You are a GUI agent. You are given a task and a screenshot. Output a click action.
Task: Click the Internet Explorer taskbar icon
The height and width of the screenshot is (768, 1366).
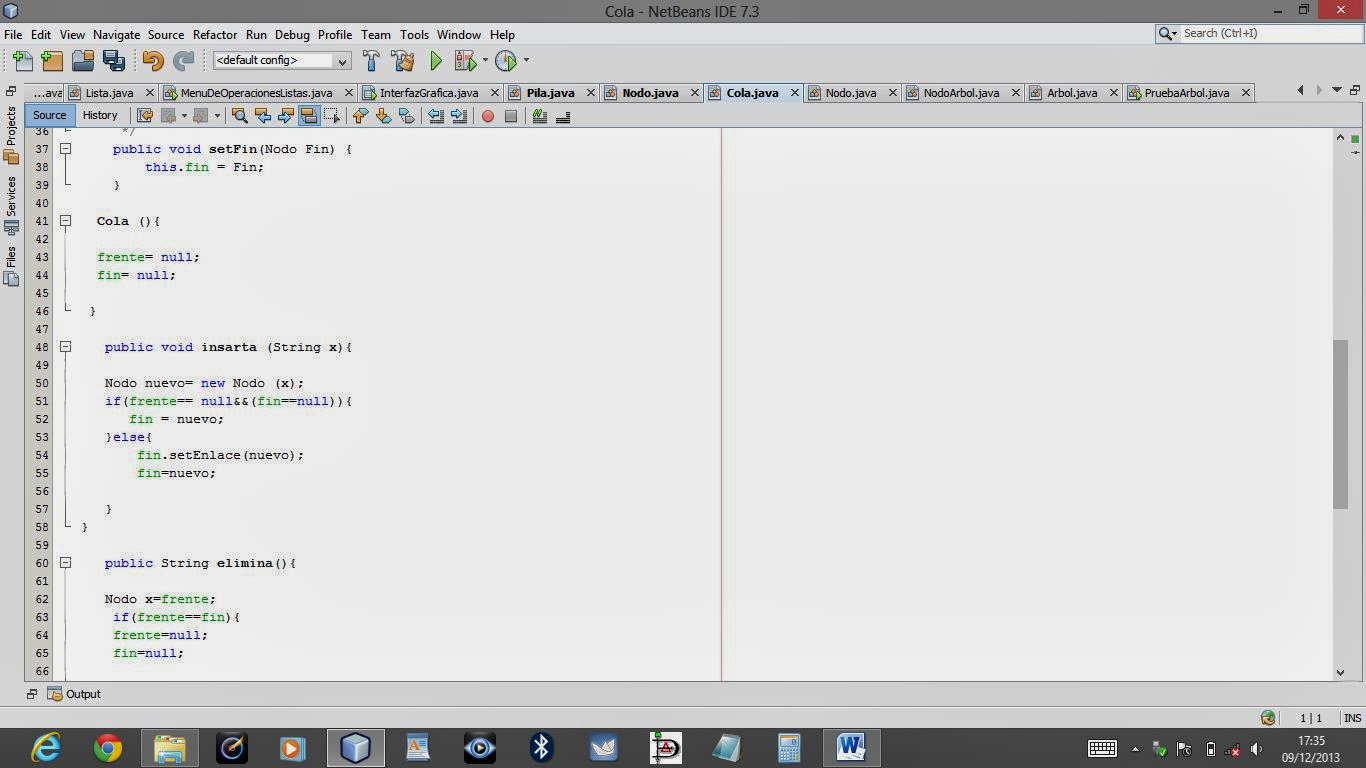click(46, 747)
